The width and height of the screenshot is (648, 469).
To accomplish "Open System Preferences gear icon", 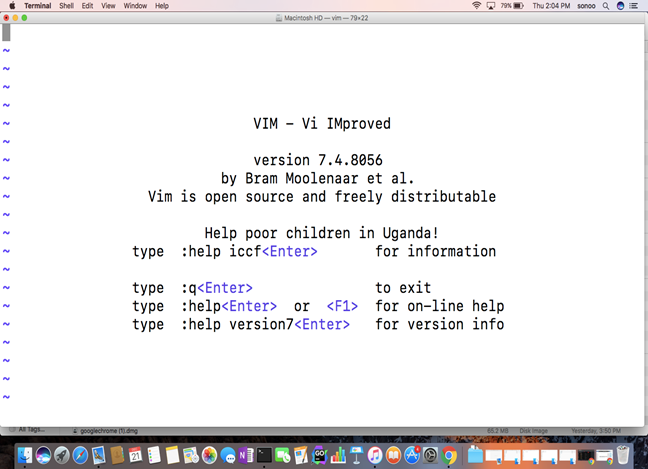I will [x=430, y=455].
